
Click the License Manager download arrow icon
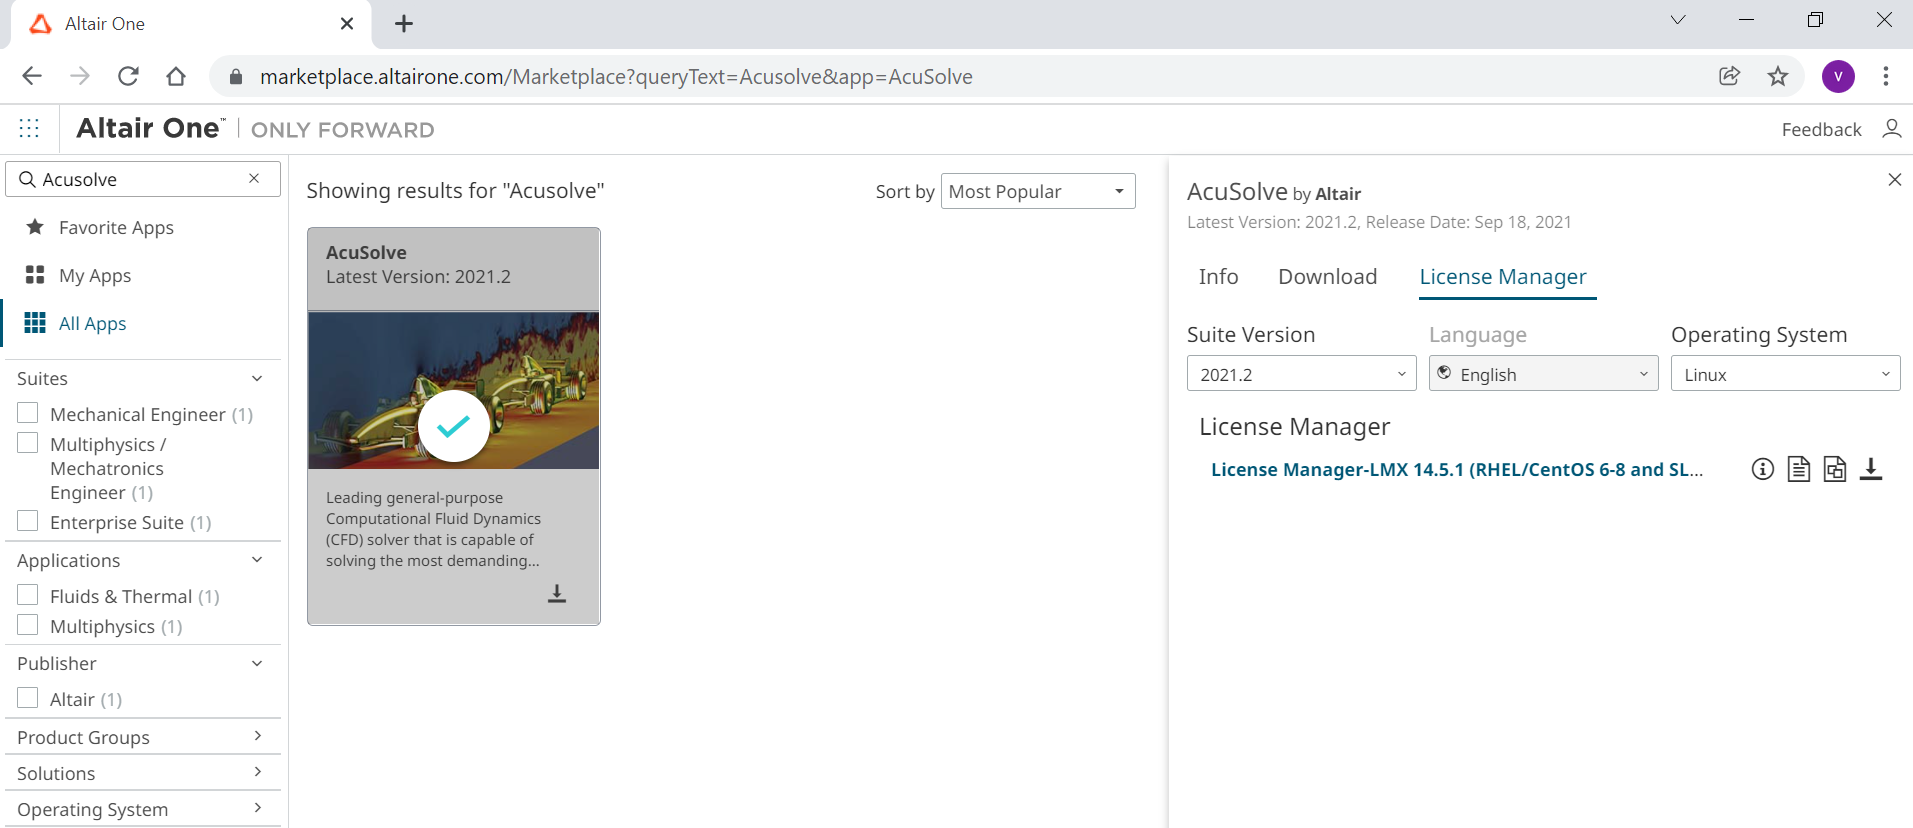tap(1870, 469)
